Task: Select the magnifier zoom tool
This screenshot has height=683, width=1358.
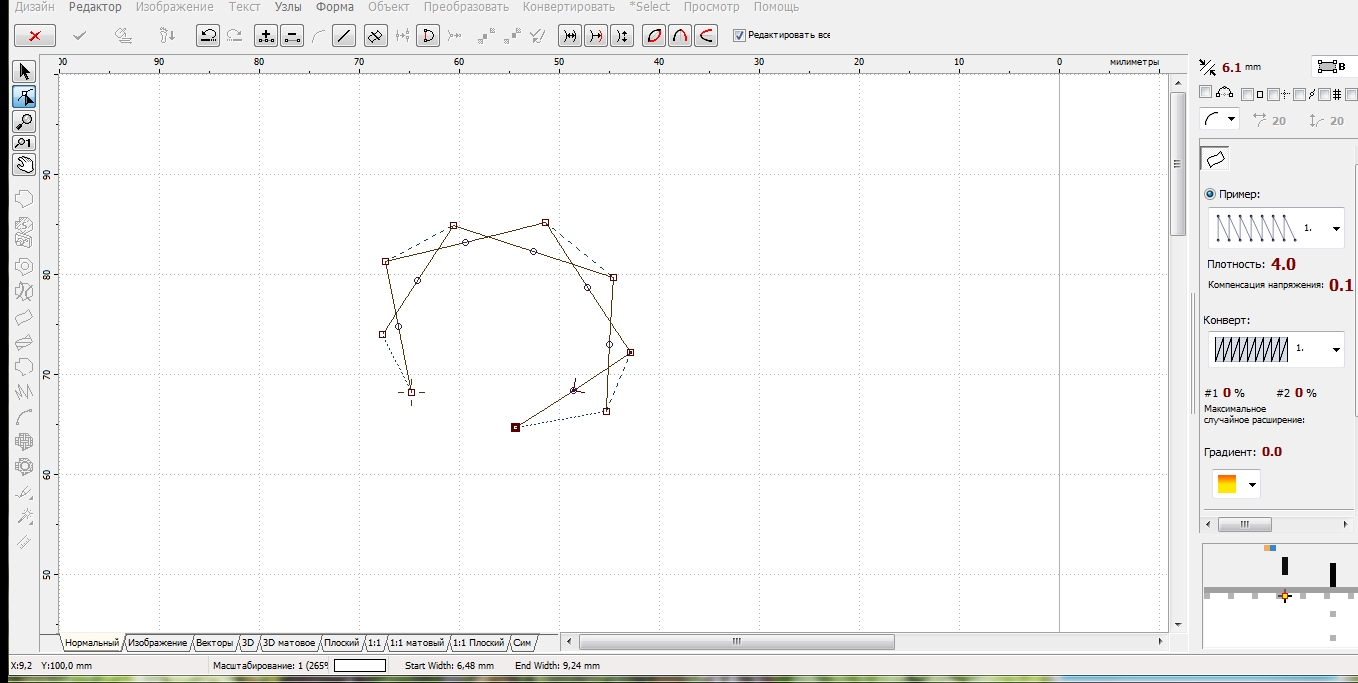Action: coord(24,121)
